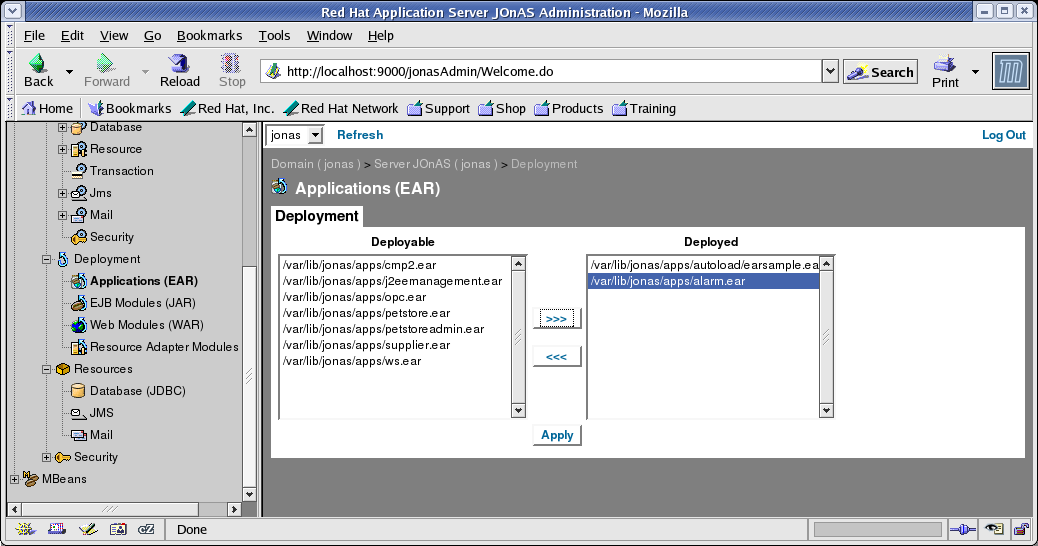Click the Composer icon in status bar
The image size is (1038, 546).
tap(88, 529)
